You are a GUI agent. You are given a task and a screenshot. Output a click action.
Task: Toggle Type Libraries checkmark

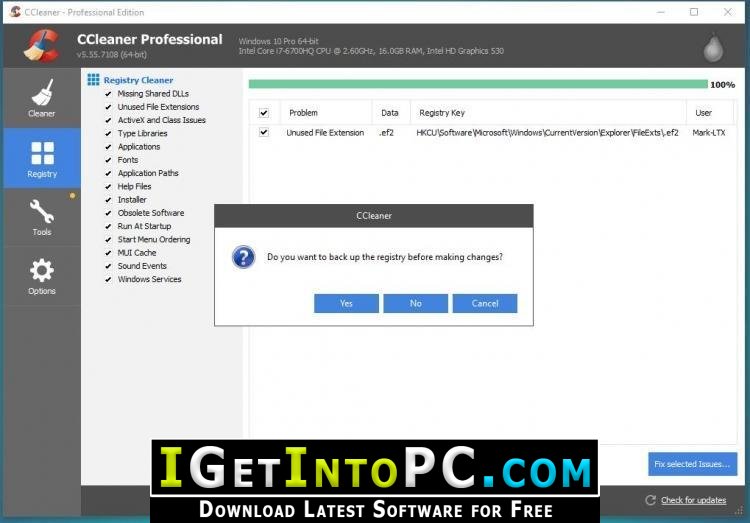(108, 134)
